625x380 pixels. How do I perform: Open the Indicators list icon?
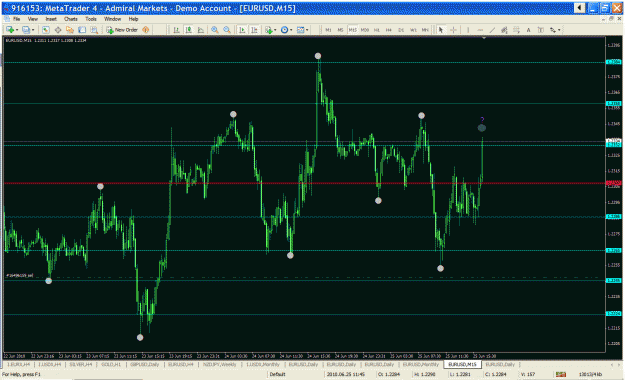pos(269,30)
